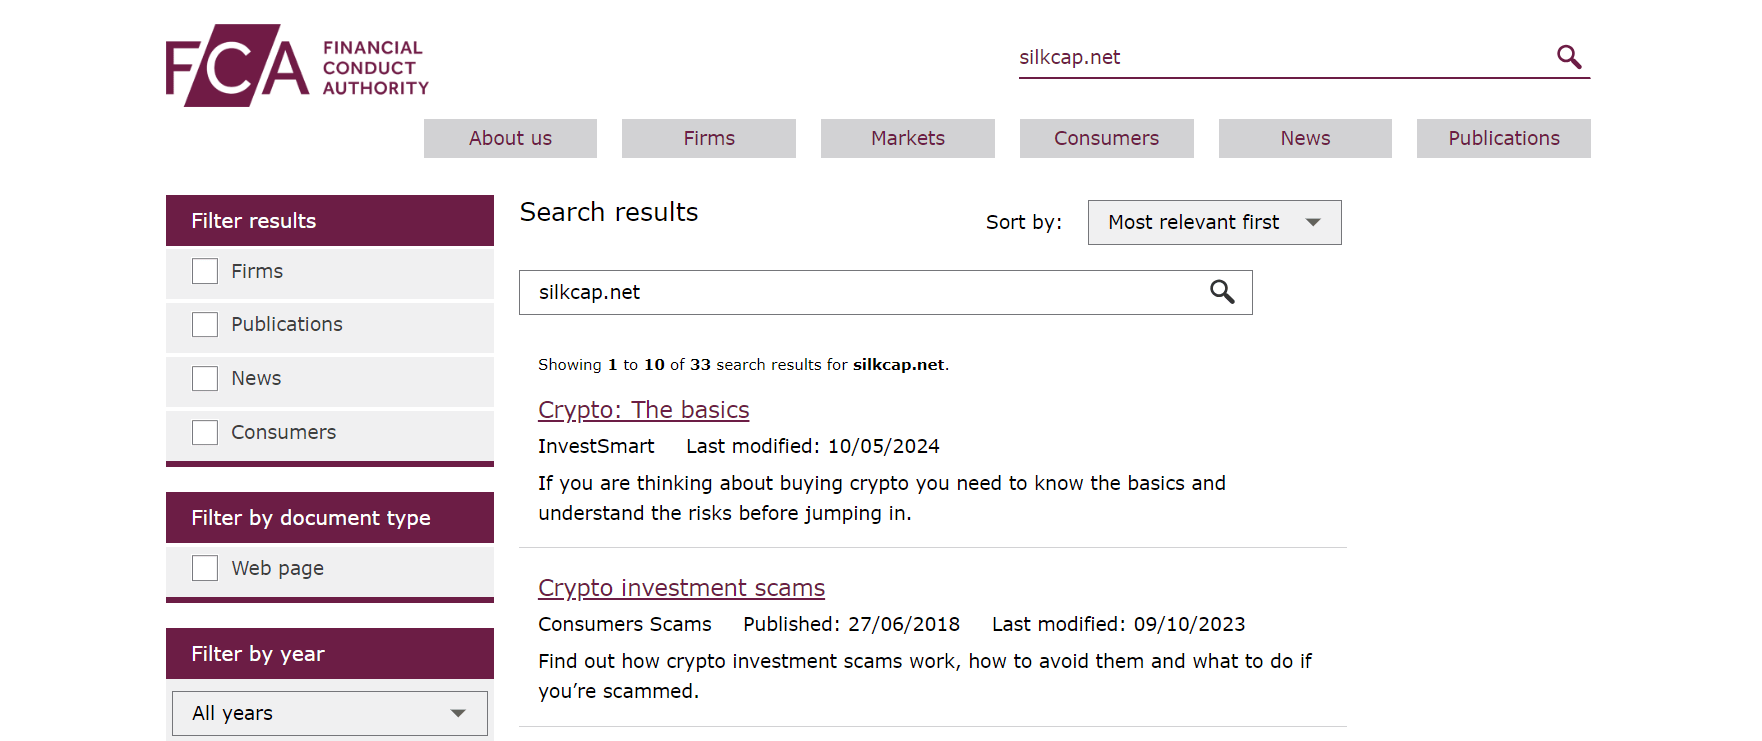The image size is (1762, 741).
Task: Open the About us menu
Action: pyautogui.click(x=510, y=138)
